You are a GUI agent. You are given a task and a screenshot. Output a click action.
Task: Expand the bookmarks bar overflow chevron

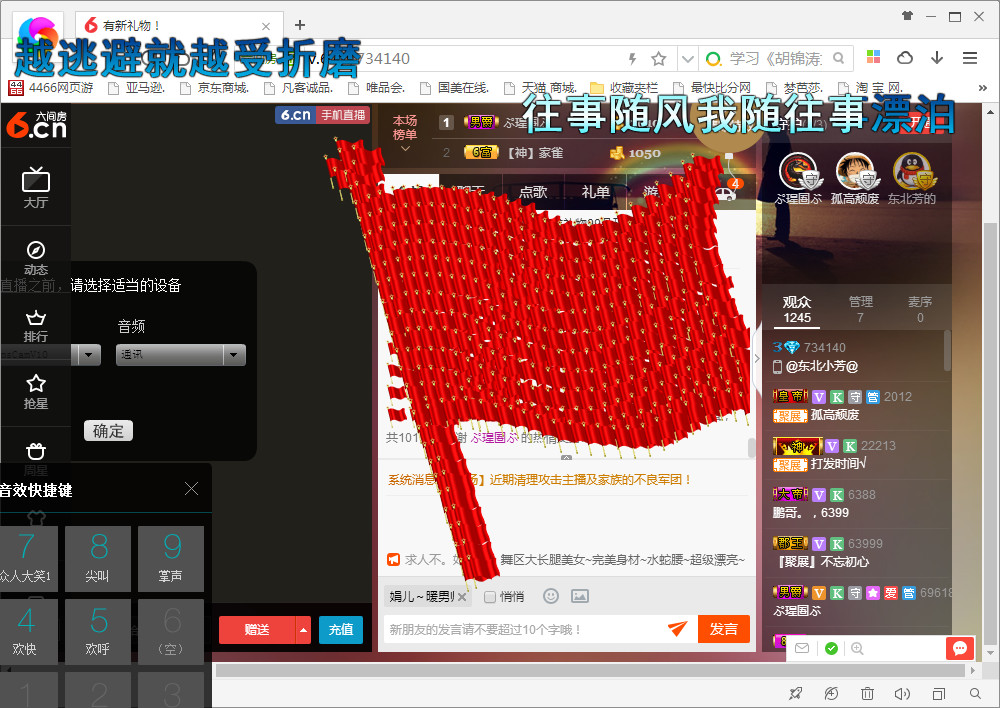[983, 87]
